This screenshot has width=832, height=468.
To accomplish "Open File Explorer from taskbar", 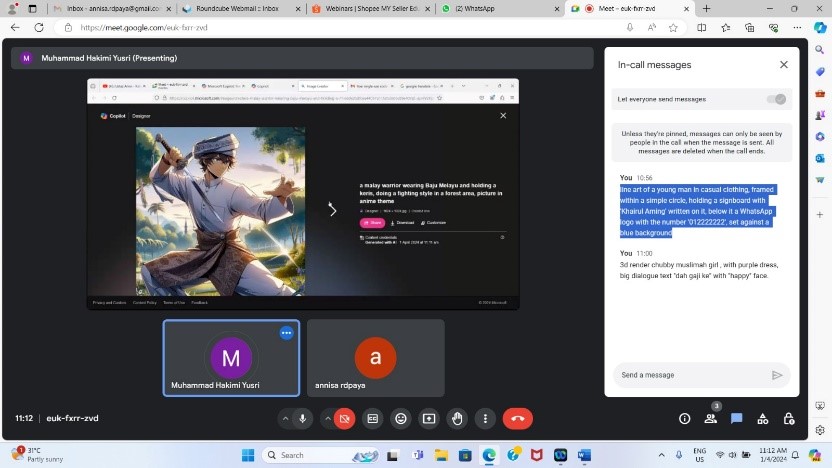I will pos(441,455).
